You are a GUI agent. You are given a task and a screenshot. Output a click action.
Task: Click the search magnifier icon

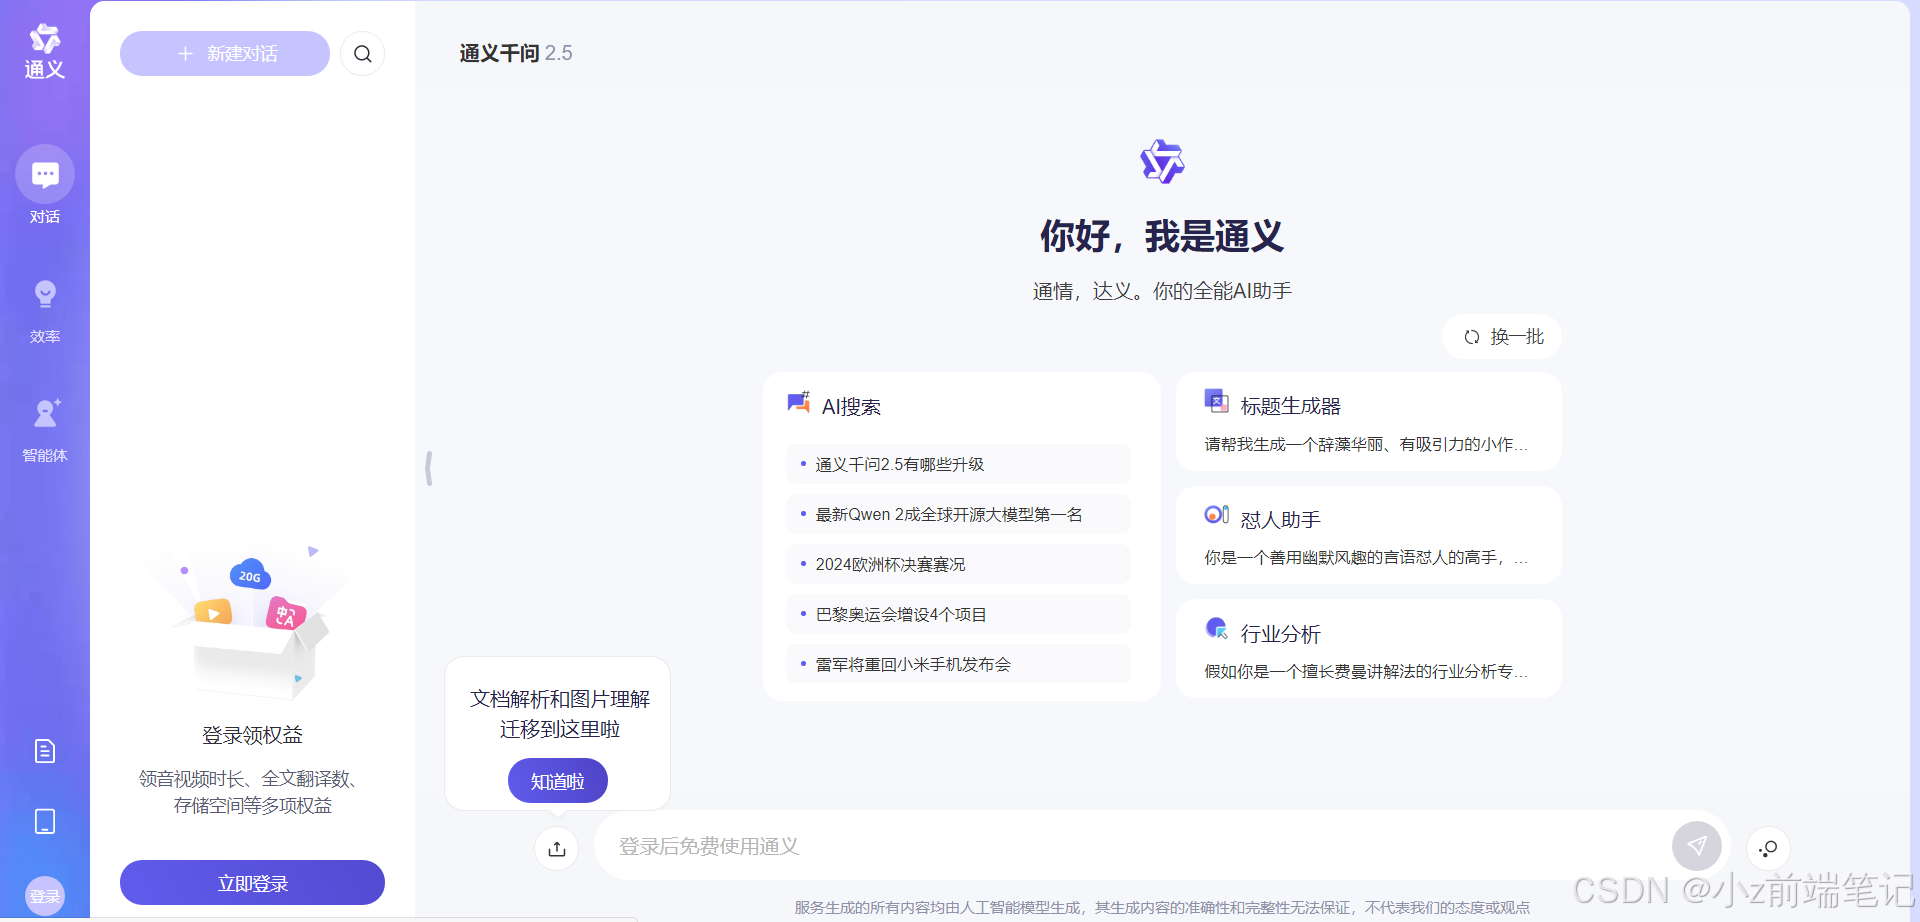point(363,54)
